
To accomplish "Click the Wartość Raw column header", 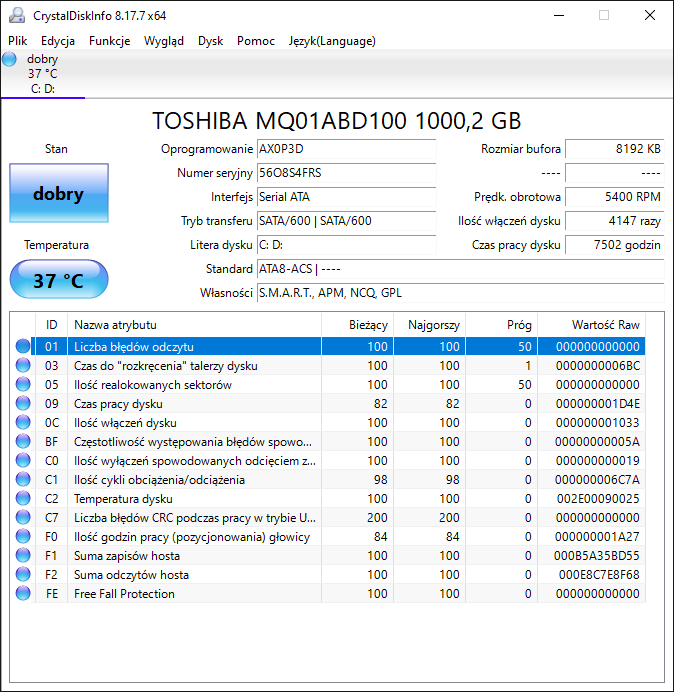I will point(591,325).
